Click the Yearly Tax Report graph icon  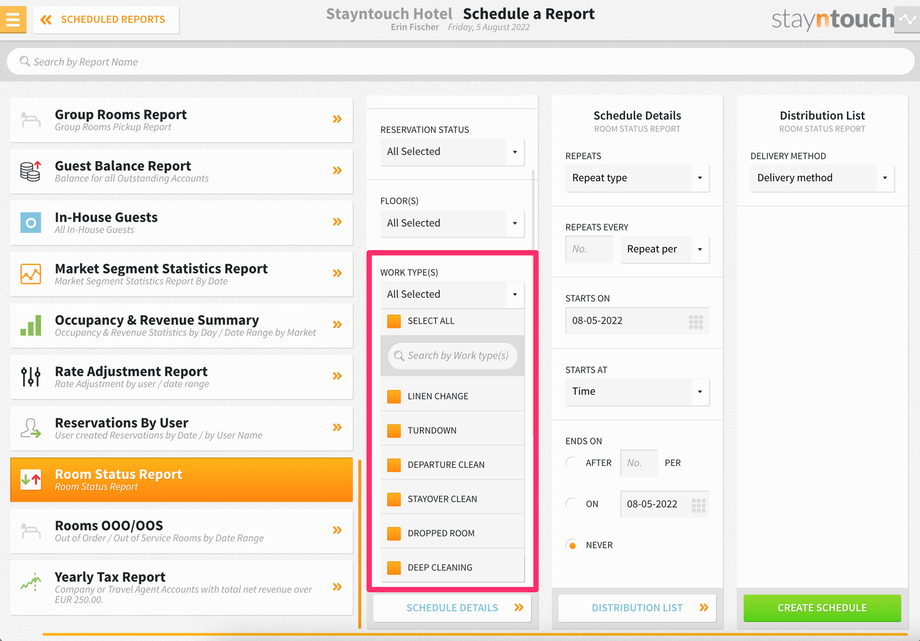pos(31,582)
